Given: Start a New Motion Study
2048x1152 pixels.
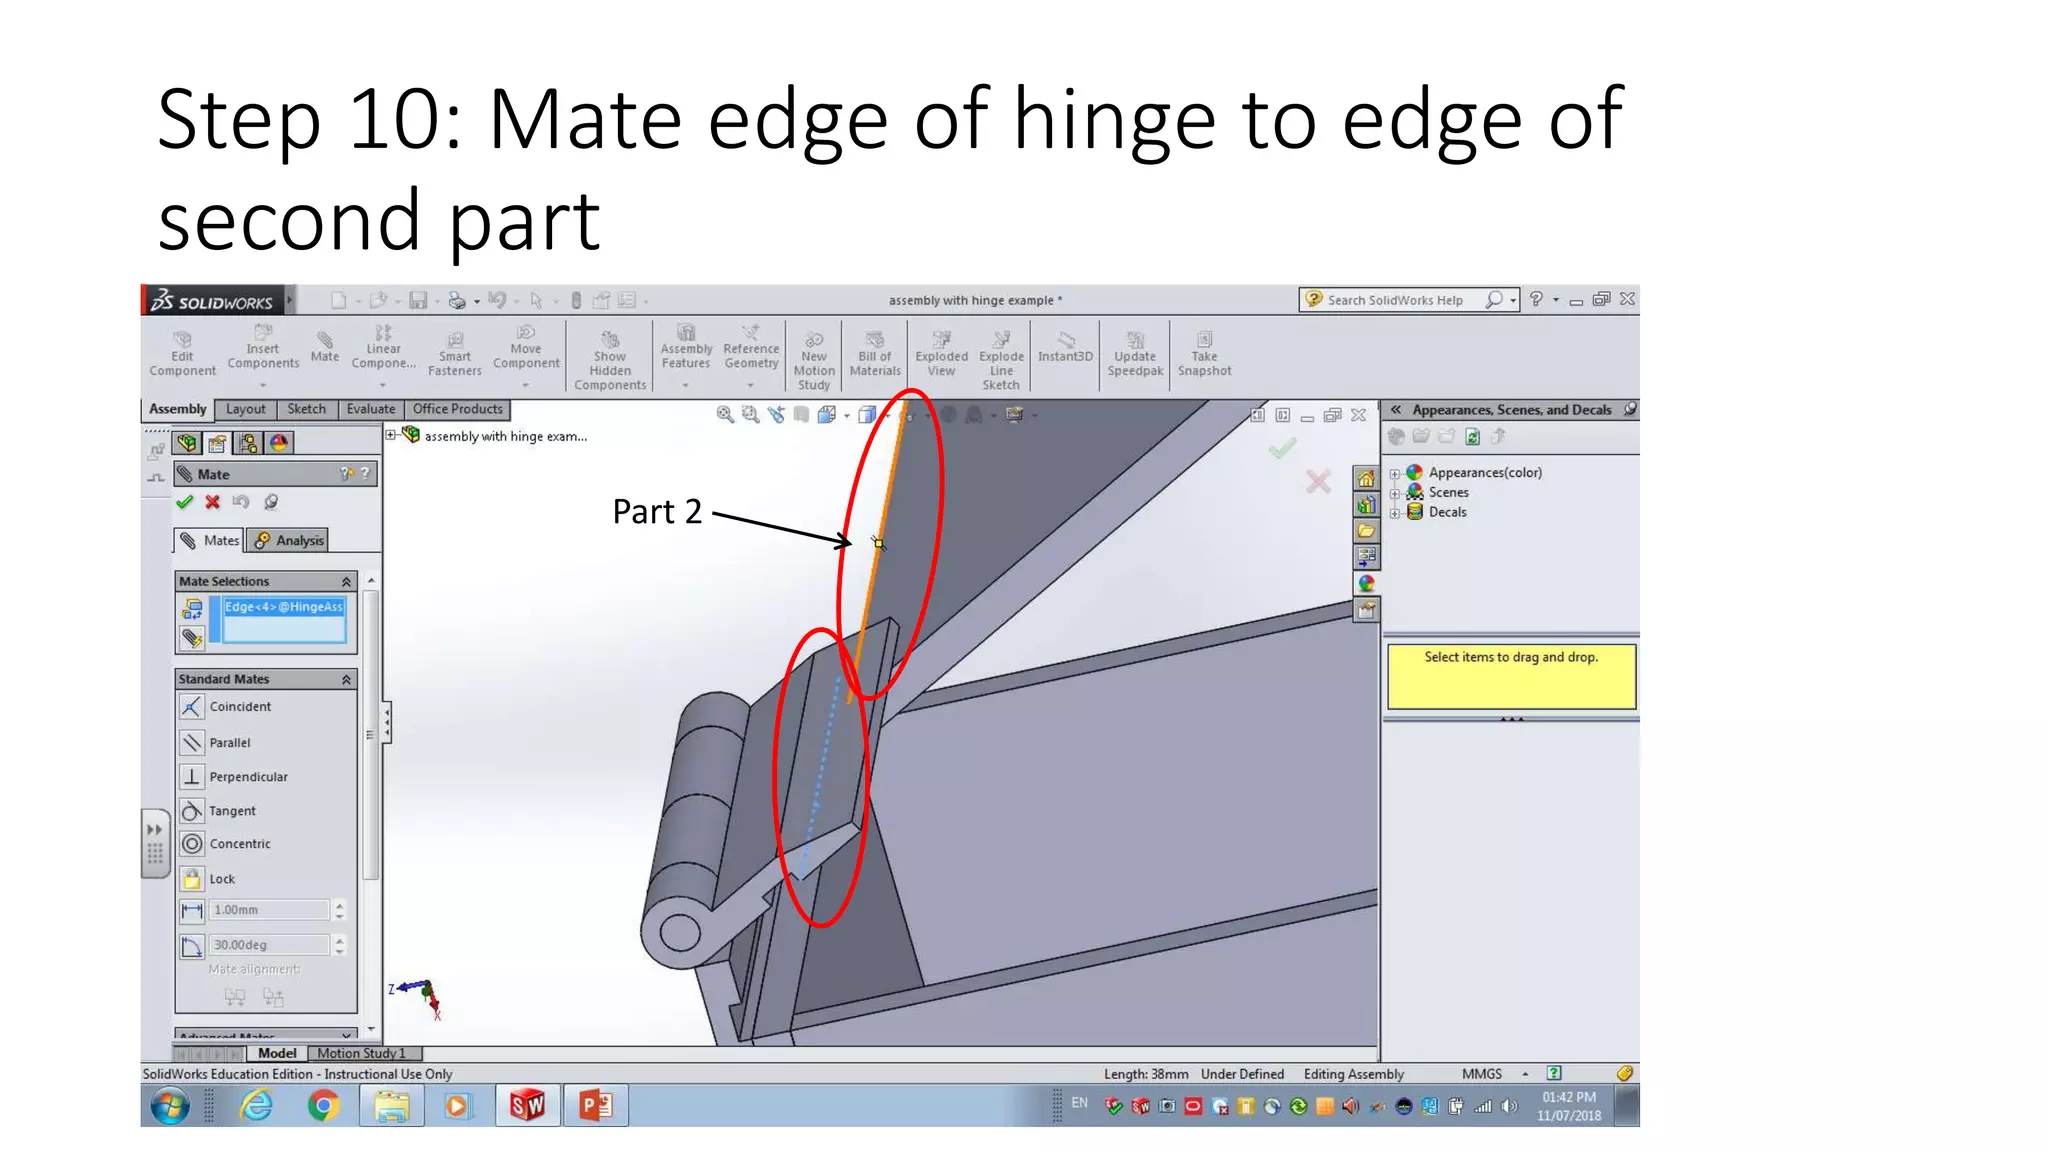Looking at the screenshot, I should click(x=814, y=361).
